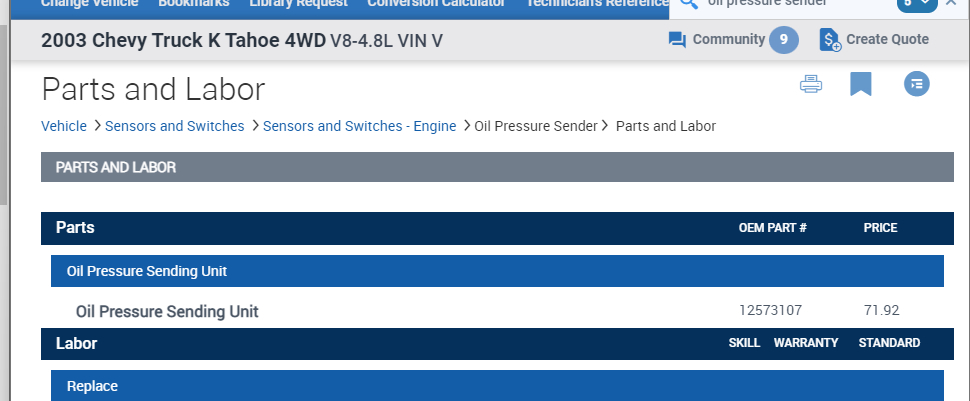The width and height of the screenshot is (970, 401).
Task: Open the Conversion Calculator menu item
Action: [435, 3]
